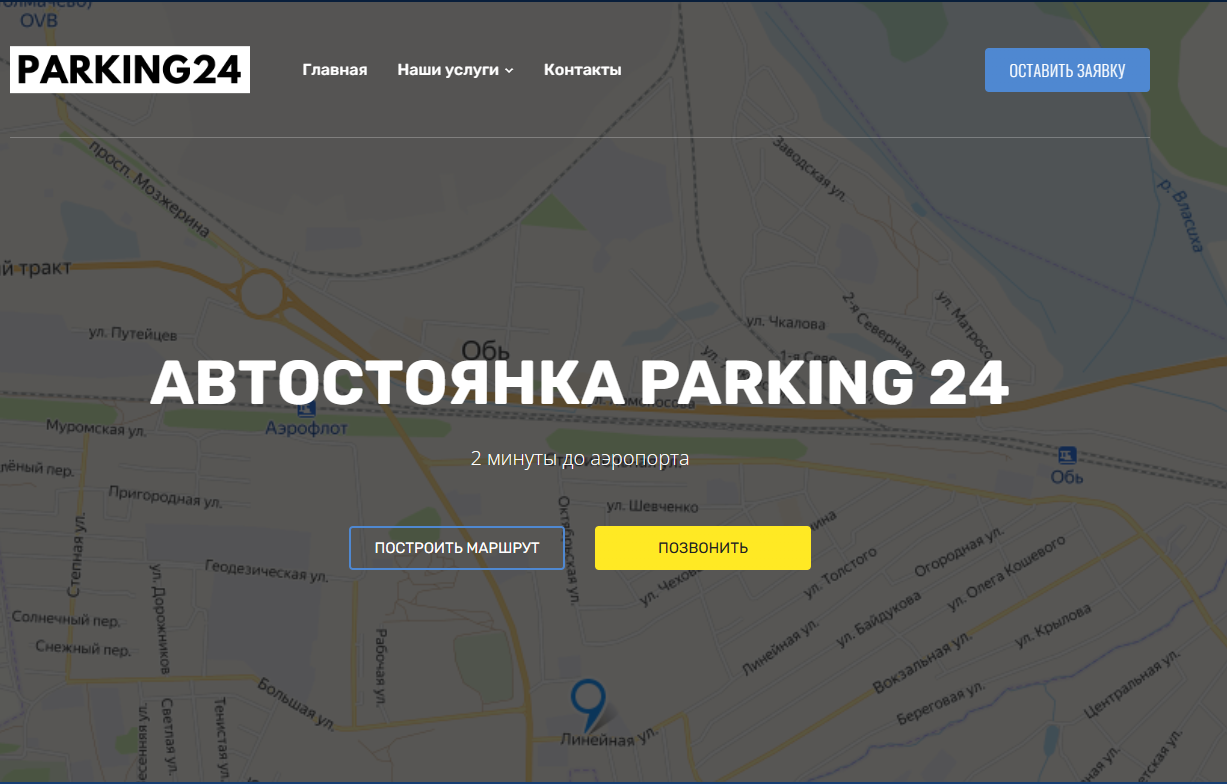Select the Муромская ул. street label

[x=96, y=429]
